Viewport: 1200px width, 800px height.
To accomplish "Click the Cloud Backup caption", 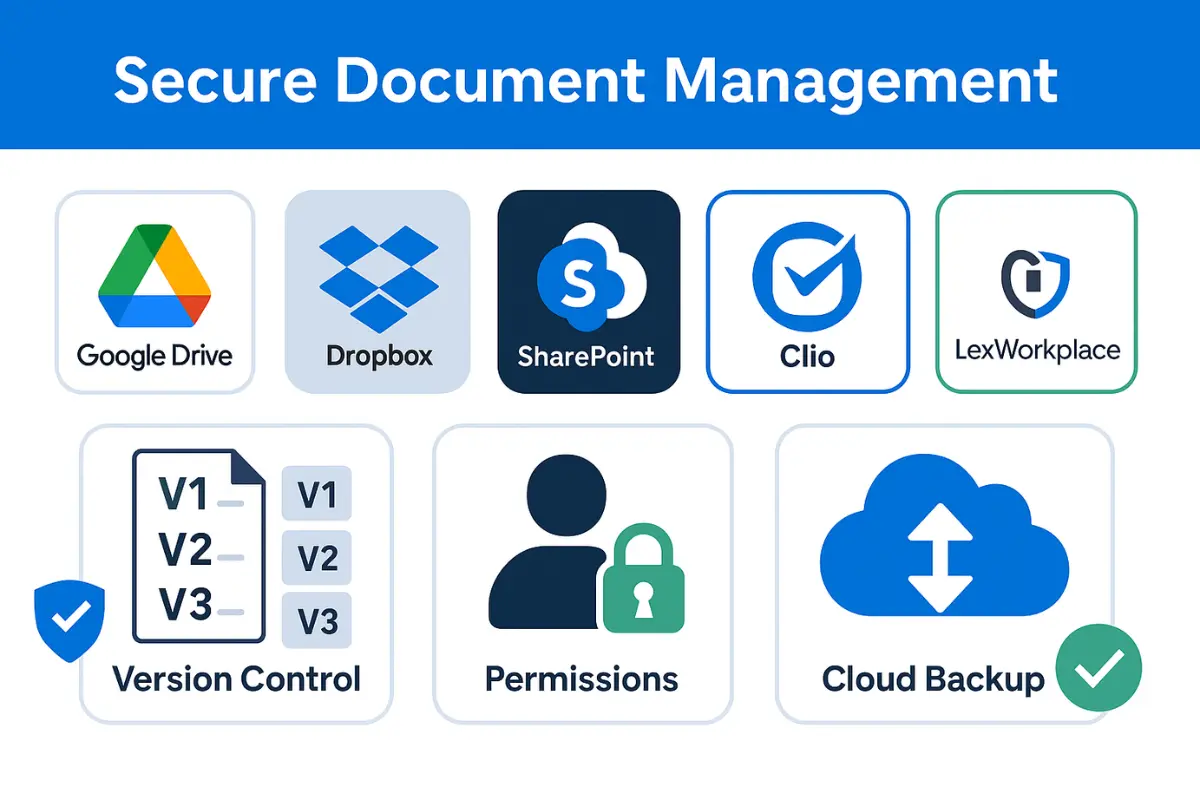I will point(933,679).
